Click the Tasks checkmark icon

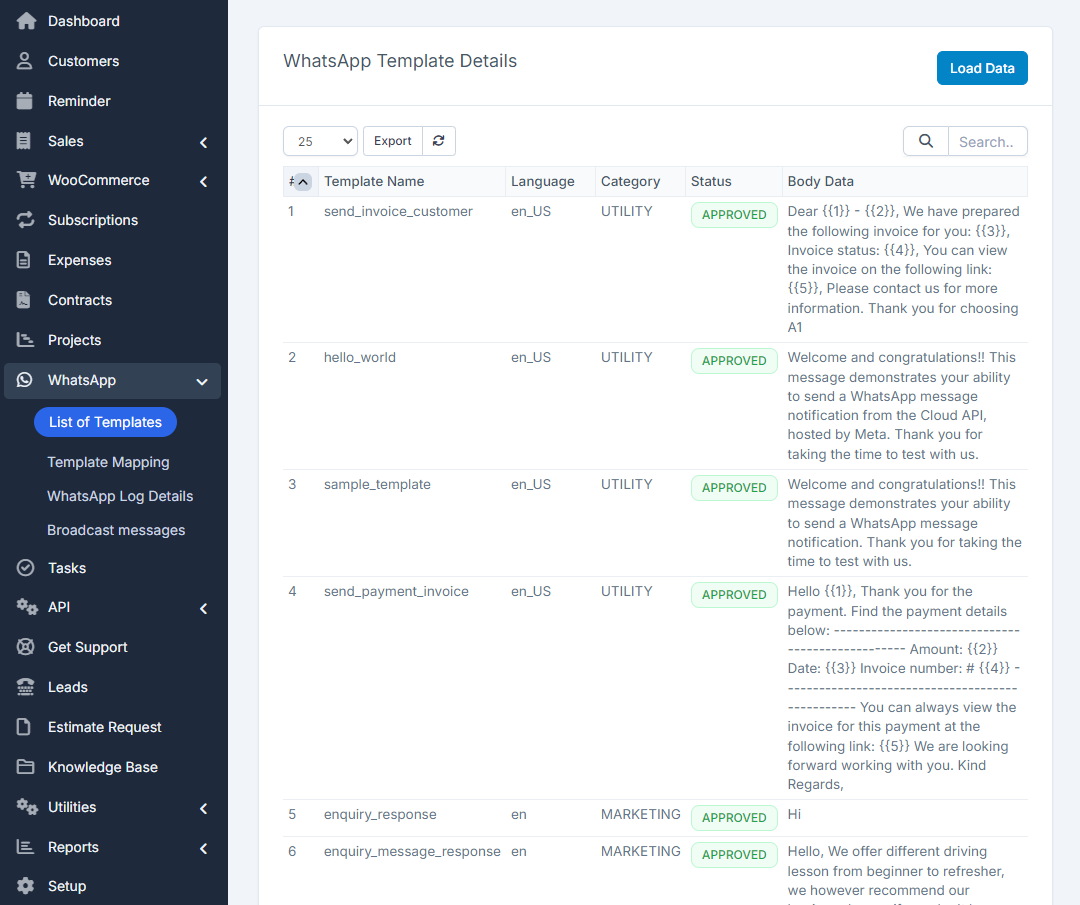23,567
